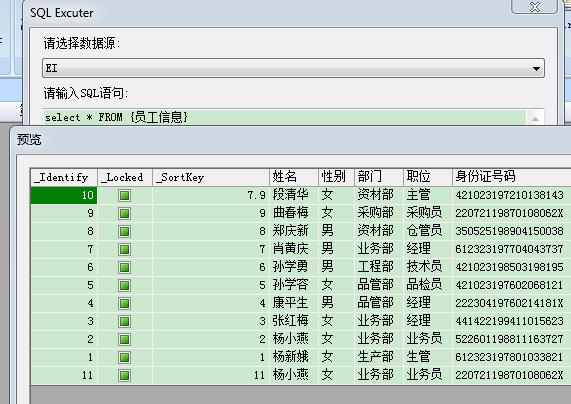Click the 姓名 column header
Screen dimensions: 571x404
coord(294,177)
